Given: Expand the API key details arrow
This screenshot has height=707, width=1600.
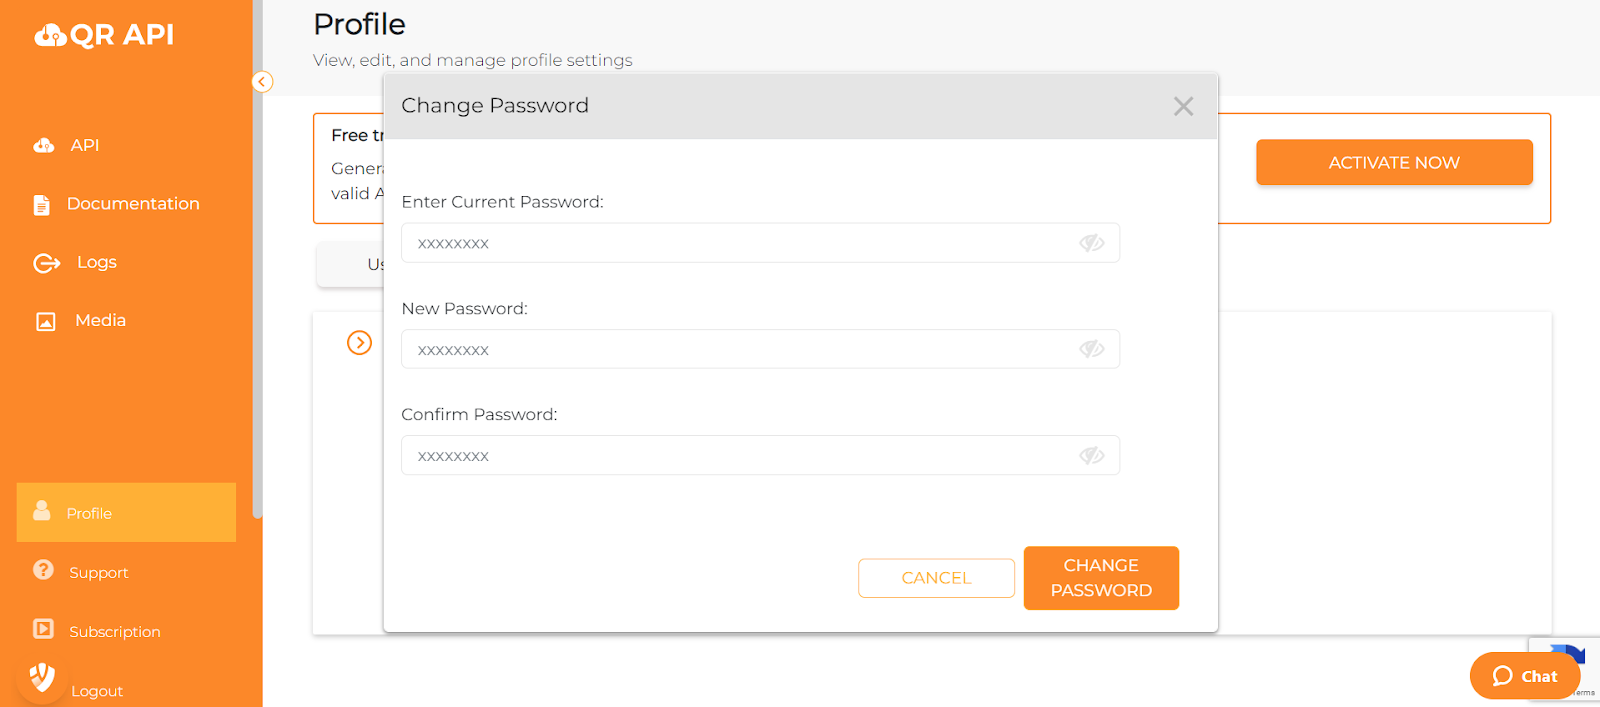Looking at the screenshot, I should click(x=359, y=343).
